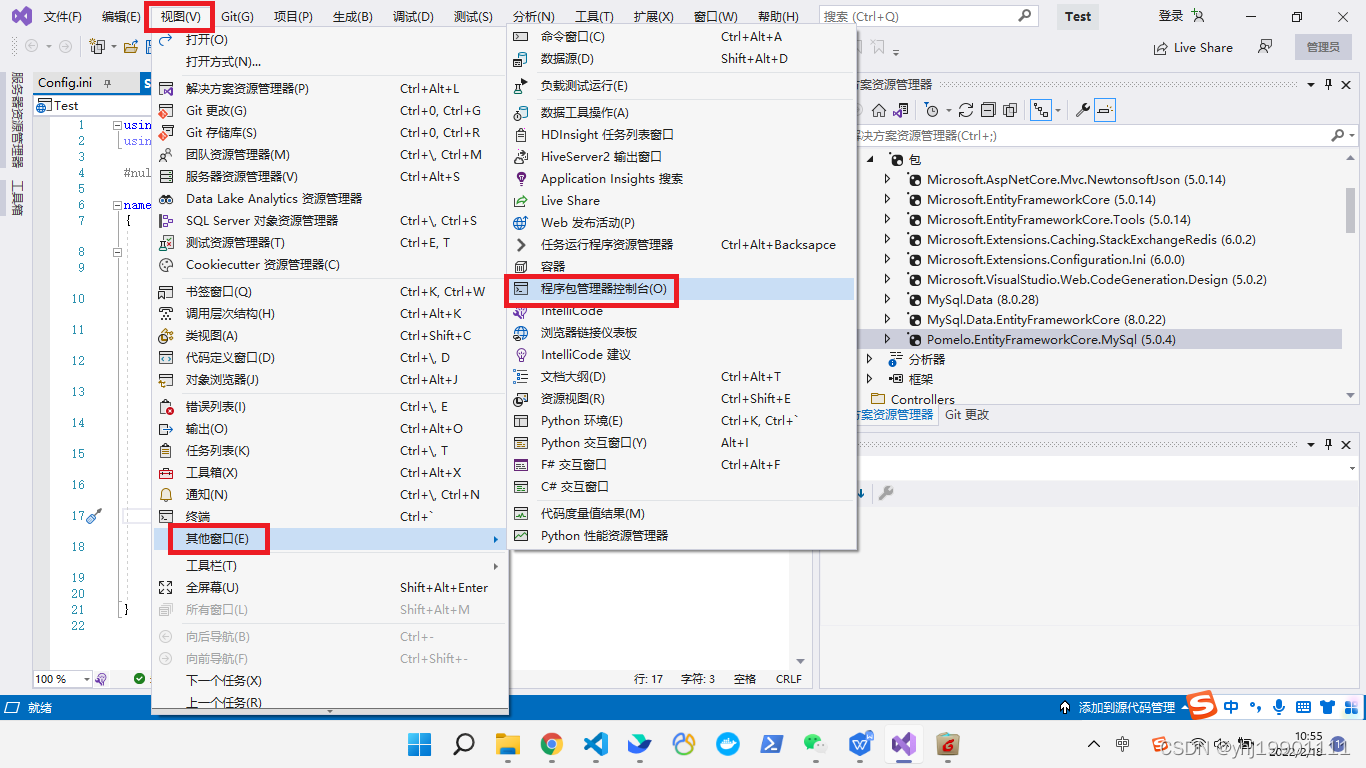Expand Microsoft.AspNetCore.Mvc.NewtonsoftJson package node
This screenshot has width=1366, height=768.
click(887, 180)
